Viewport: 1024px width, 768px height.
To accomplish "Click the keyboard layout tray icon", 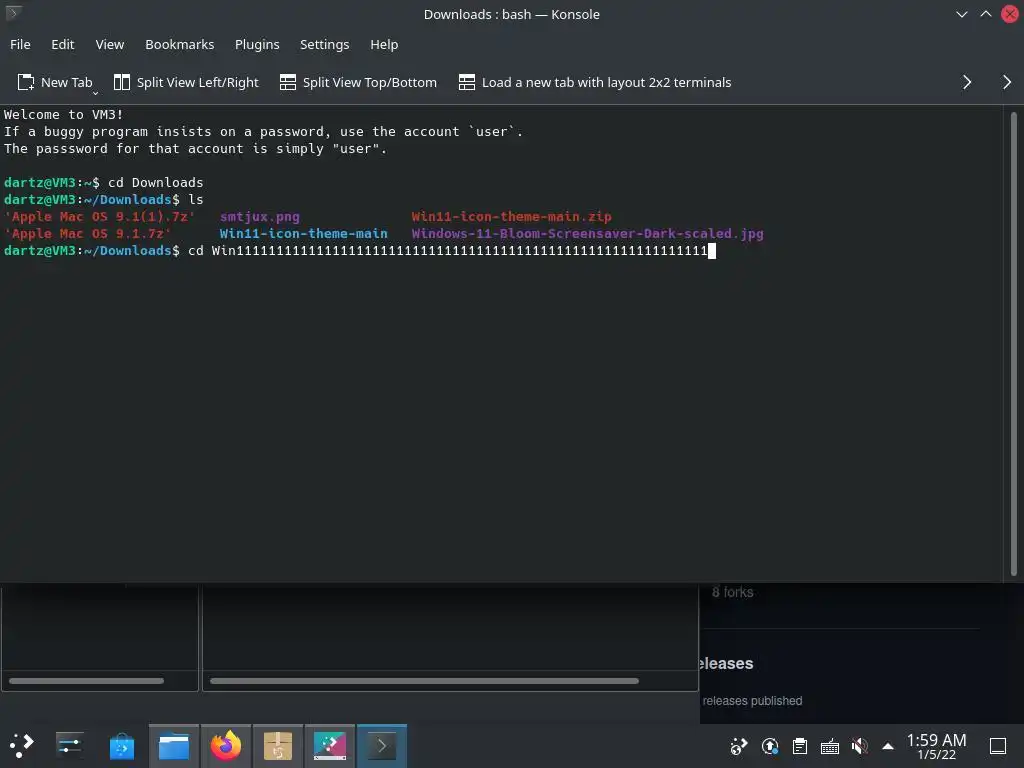I will click(829, 746).
